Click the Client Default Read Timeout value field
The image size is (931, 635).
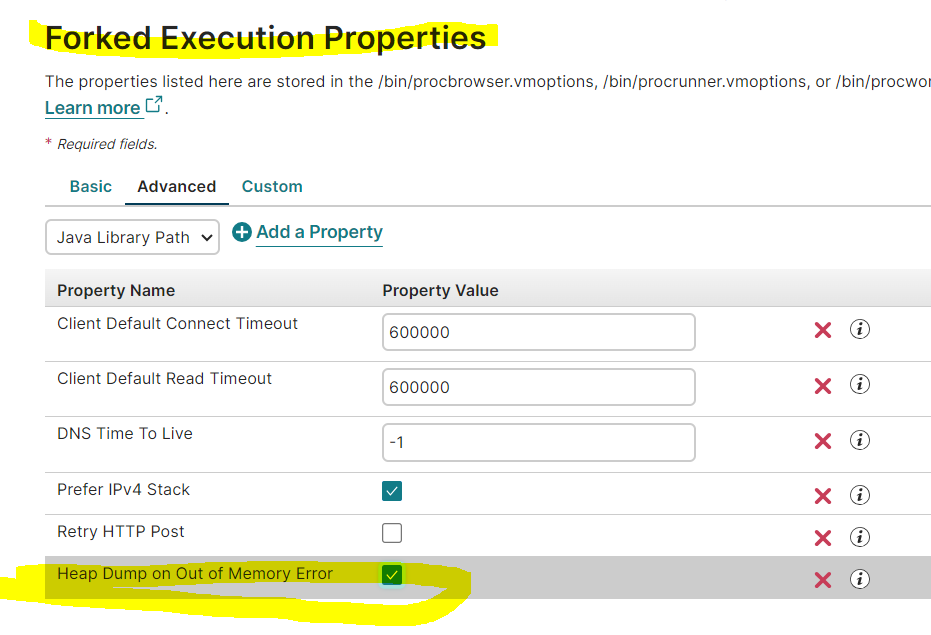[538, 387]
